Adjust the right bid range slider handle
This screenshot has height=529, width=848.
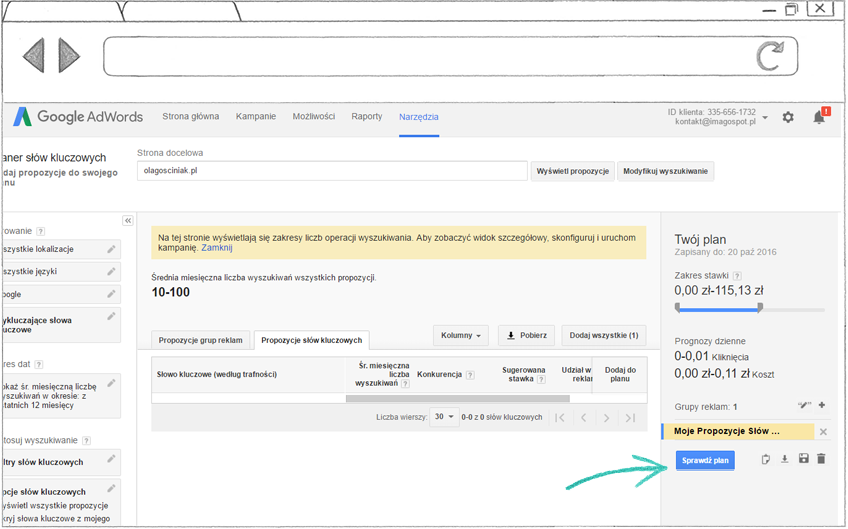tap(760, 308)
